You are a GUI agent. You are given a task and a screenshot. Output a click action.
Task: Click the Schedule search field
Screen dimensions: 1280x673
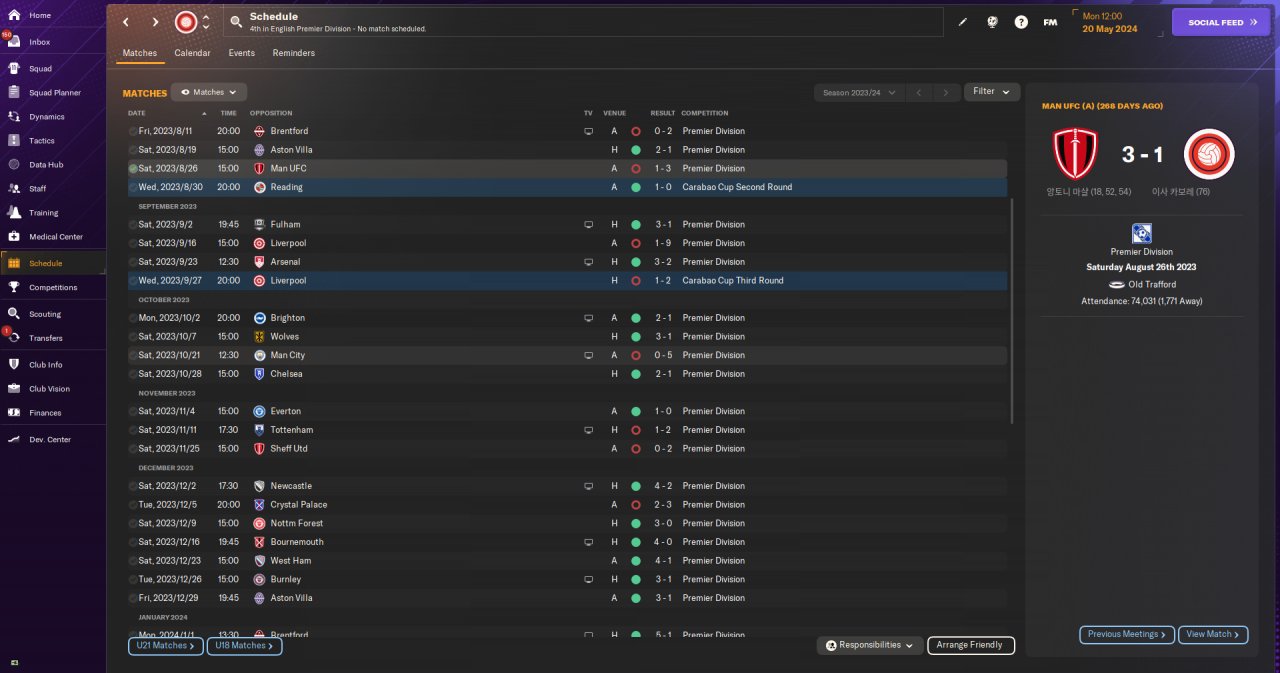pos(583,22)
